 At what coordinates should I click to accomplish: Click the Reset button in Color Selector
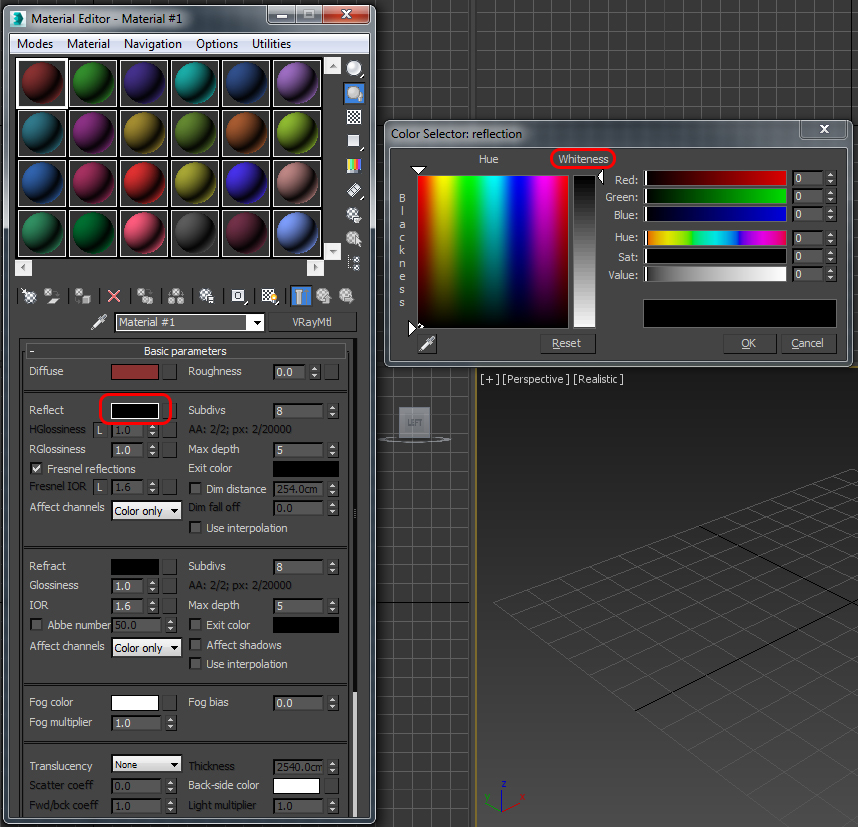pyautogui.click(x=566, y=343)
